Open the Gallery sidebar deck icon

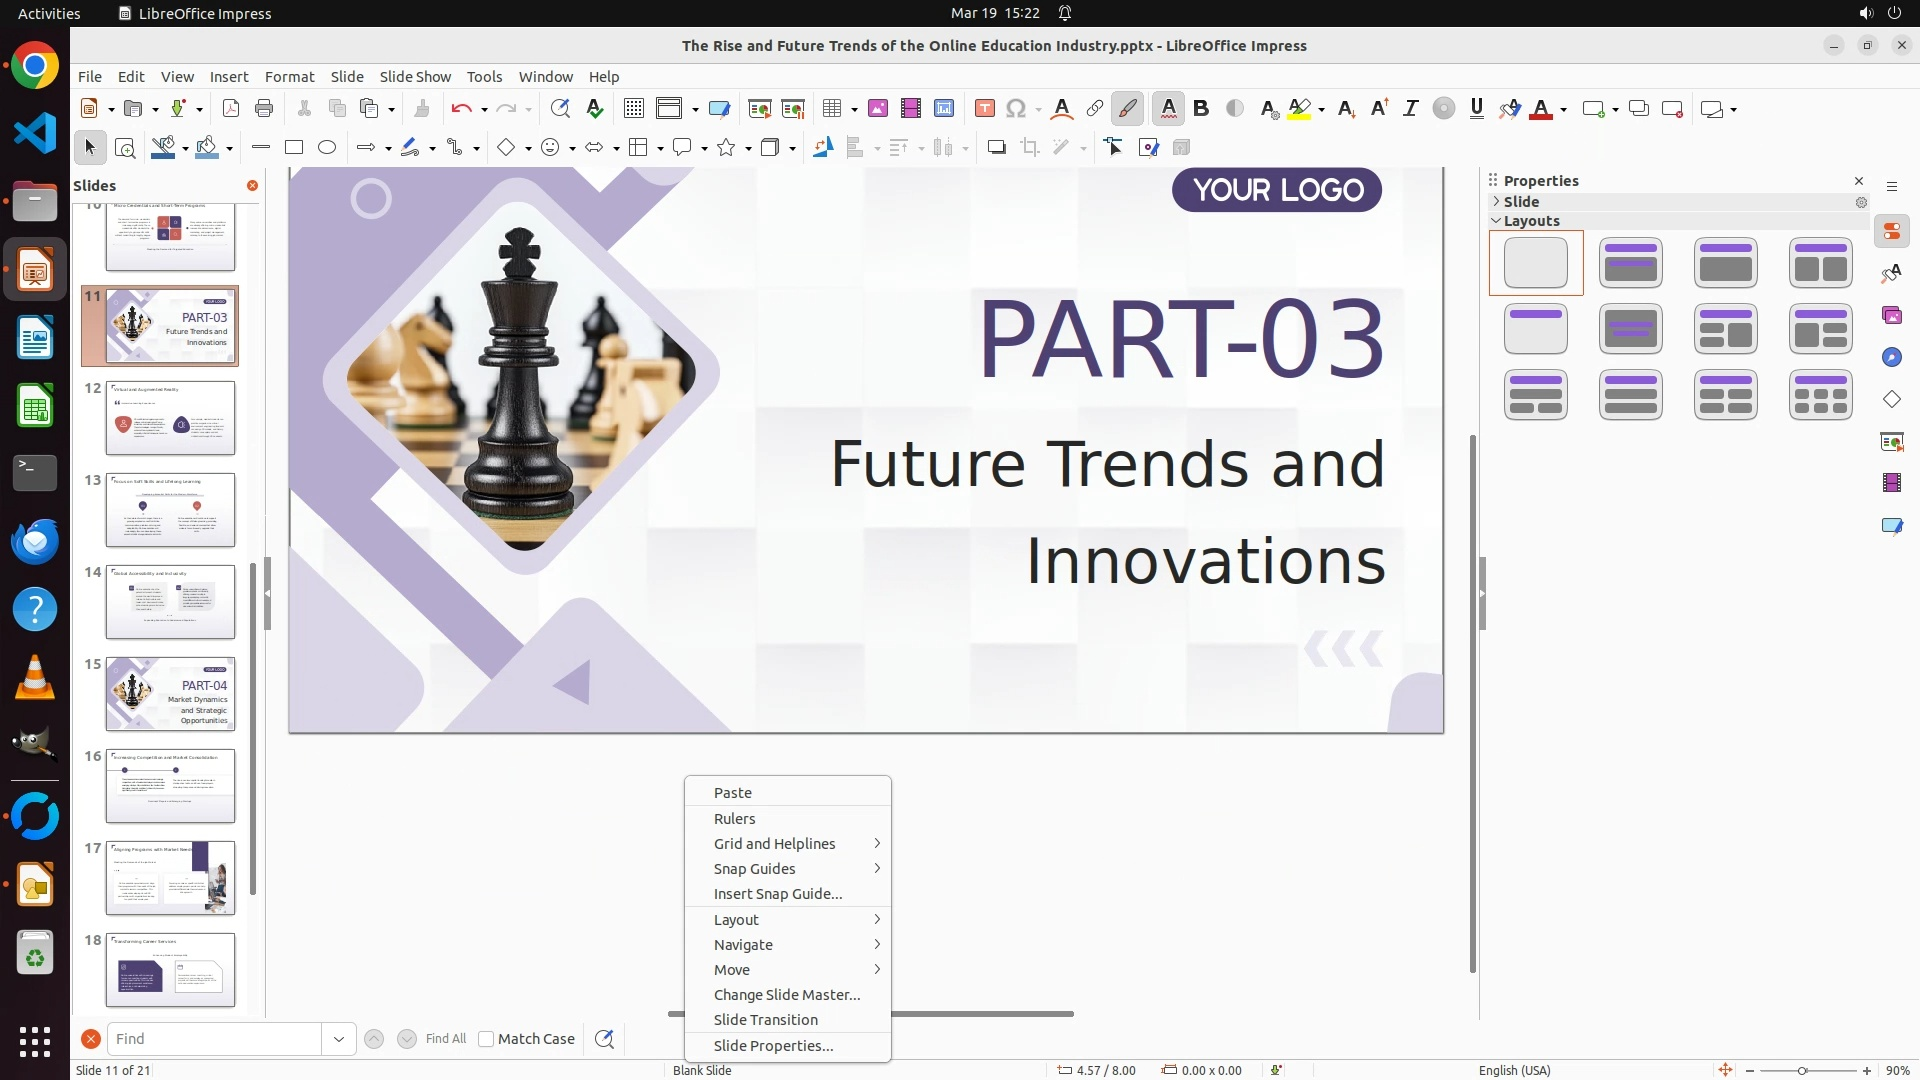pyautogui.click(x=1892, y=316)
